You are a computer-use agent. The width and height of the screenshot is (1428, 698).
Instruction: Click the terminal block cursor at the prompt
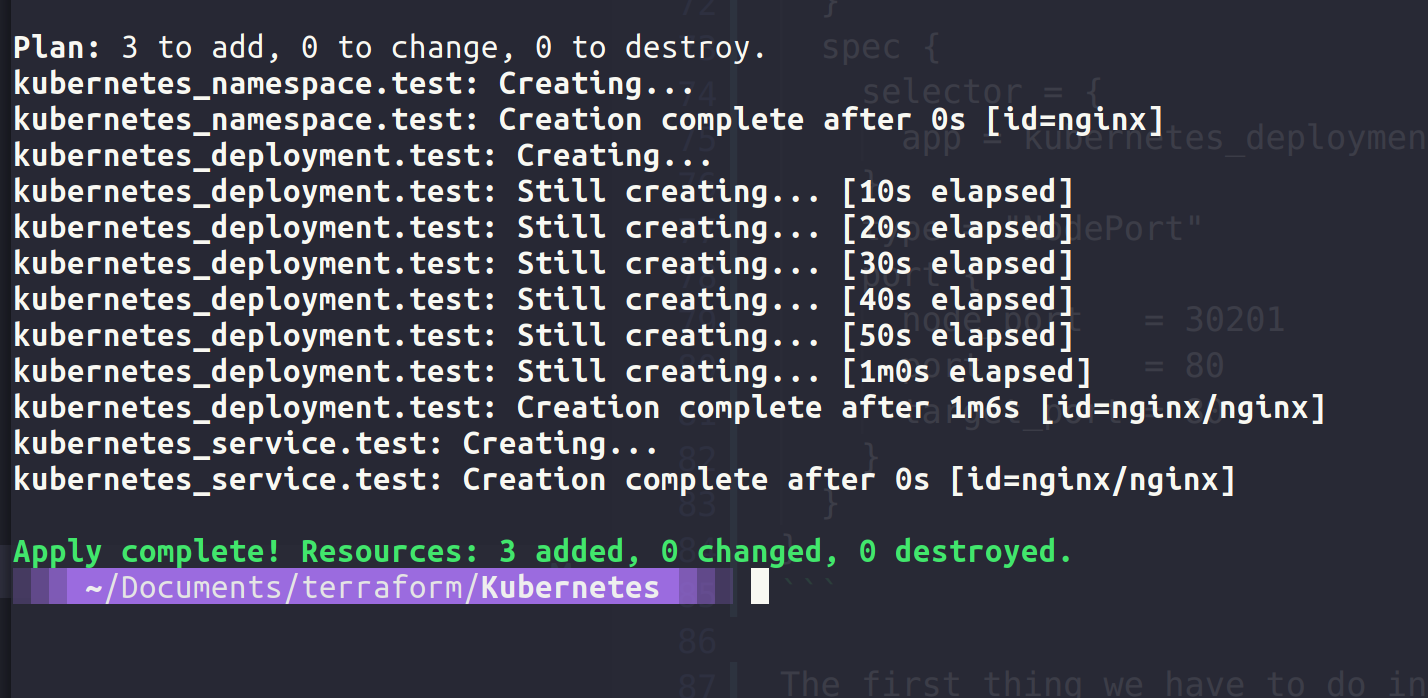(x=760, y=586)
